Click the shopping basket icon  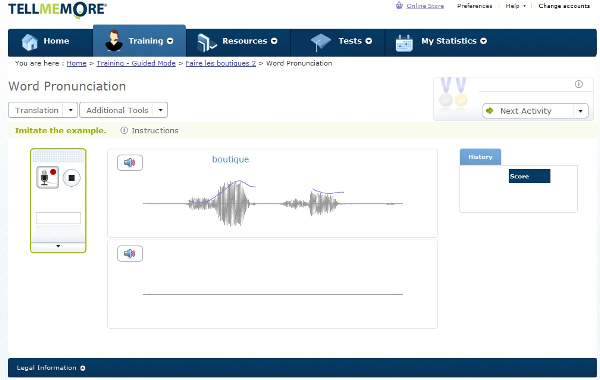point(399,5)
